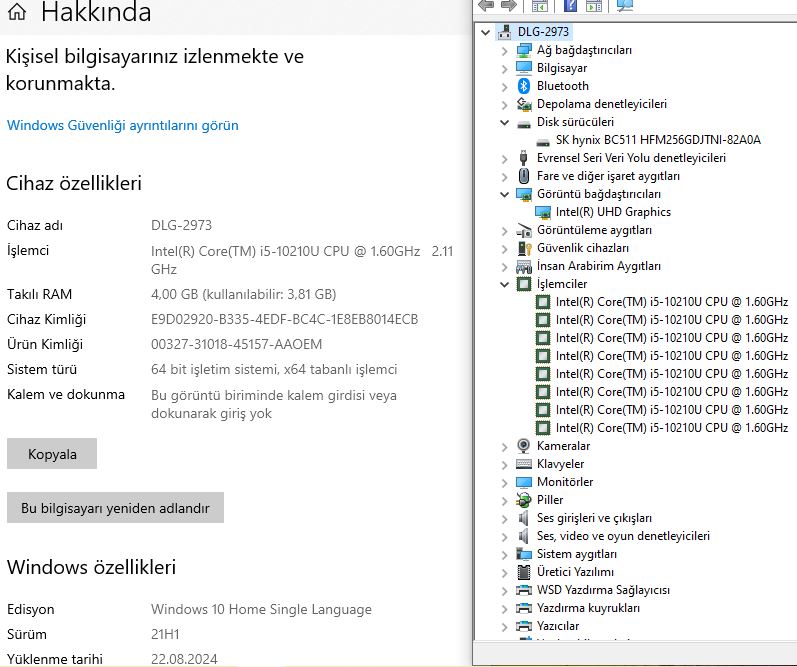797x667 pixels.
Task: Click the product ID 00327-31018-45157-AAOEM
Action: coord(236,344)
